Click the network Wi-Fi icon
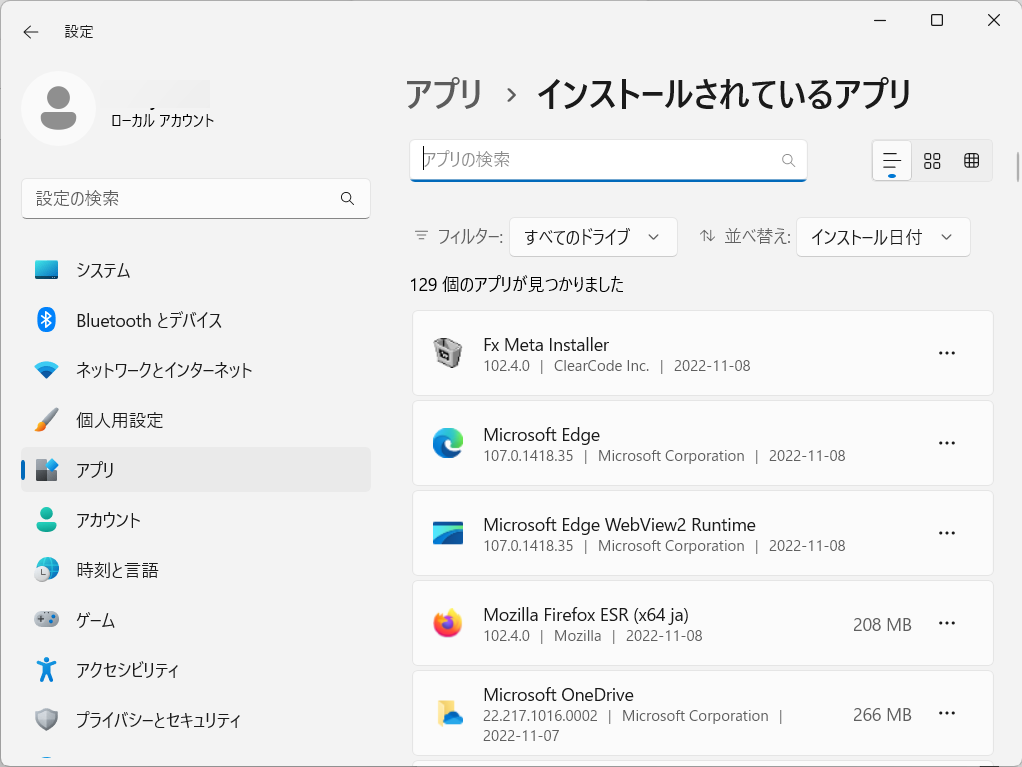The height and width of the screenshot is (767, 1022). pyautogui.click(x=46, y=370)
